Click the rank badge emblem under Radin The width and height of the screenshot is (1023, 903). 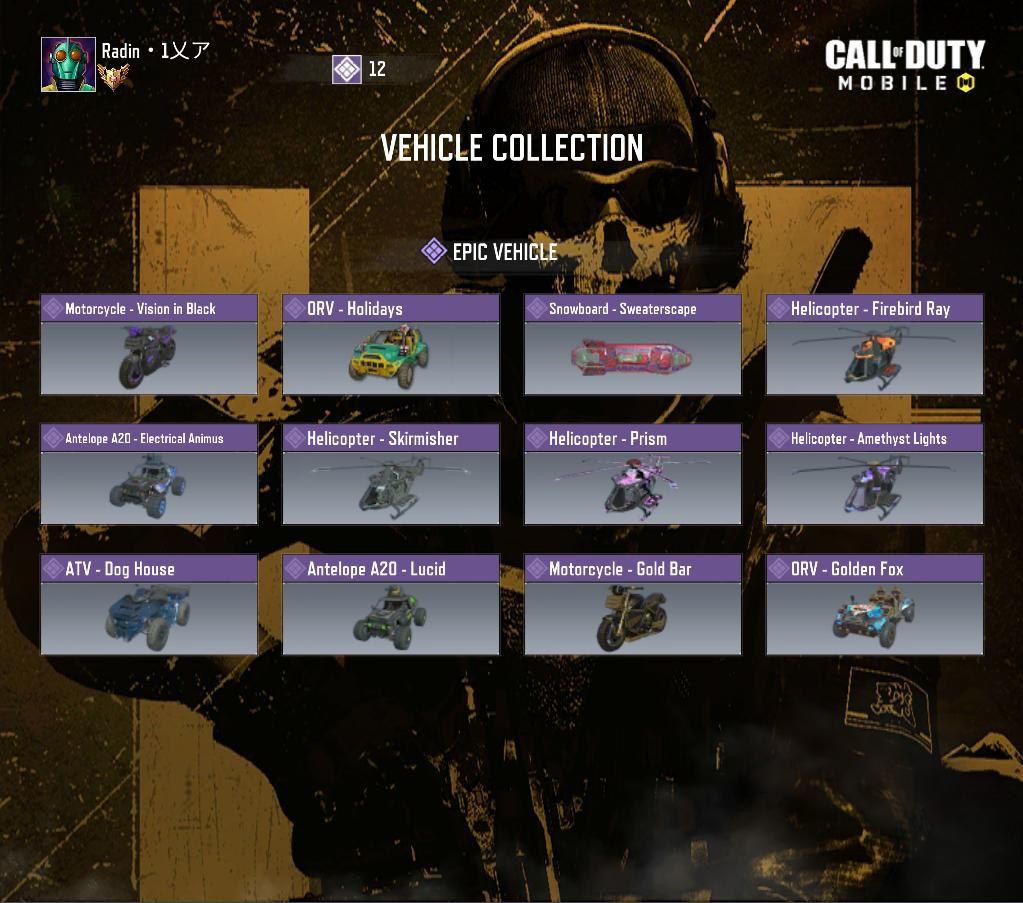click(113, 77)
